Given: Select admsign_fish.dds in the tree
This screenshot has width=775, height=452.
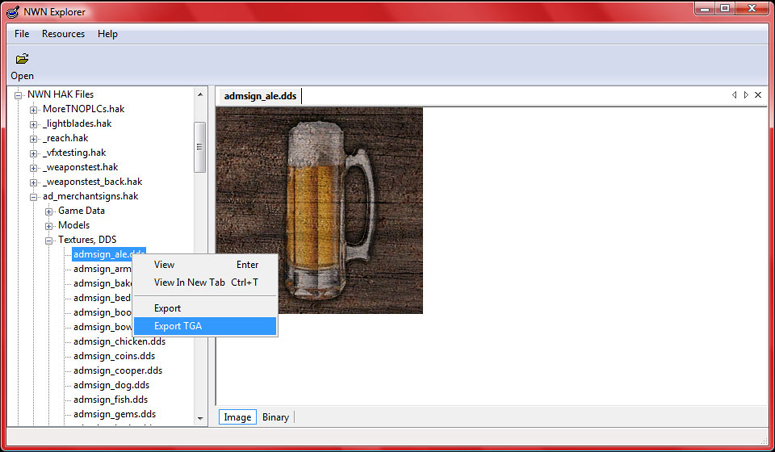Looking at the screenshot, I should [110, 399].
